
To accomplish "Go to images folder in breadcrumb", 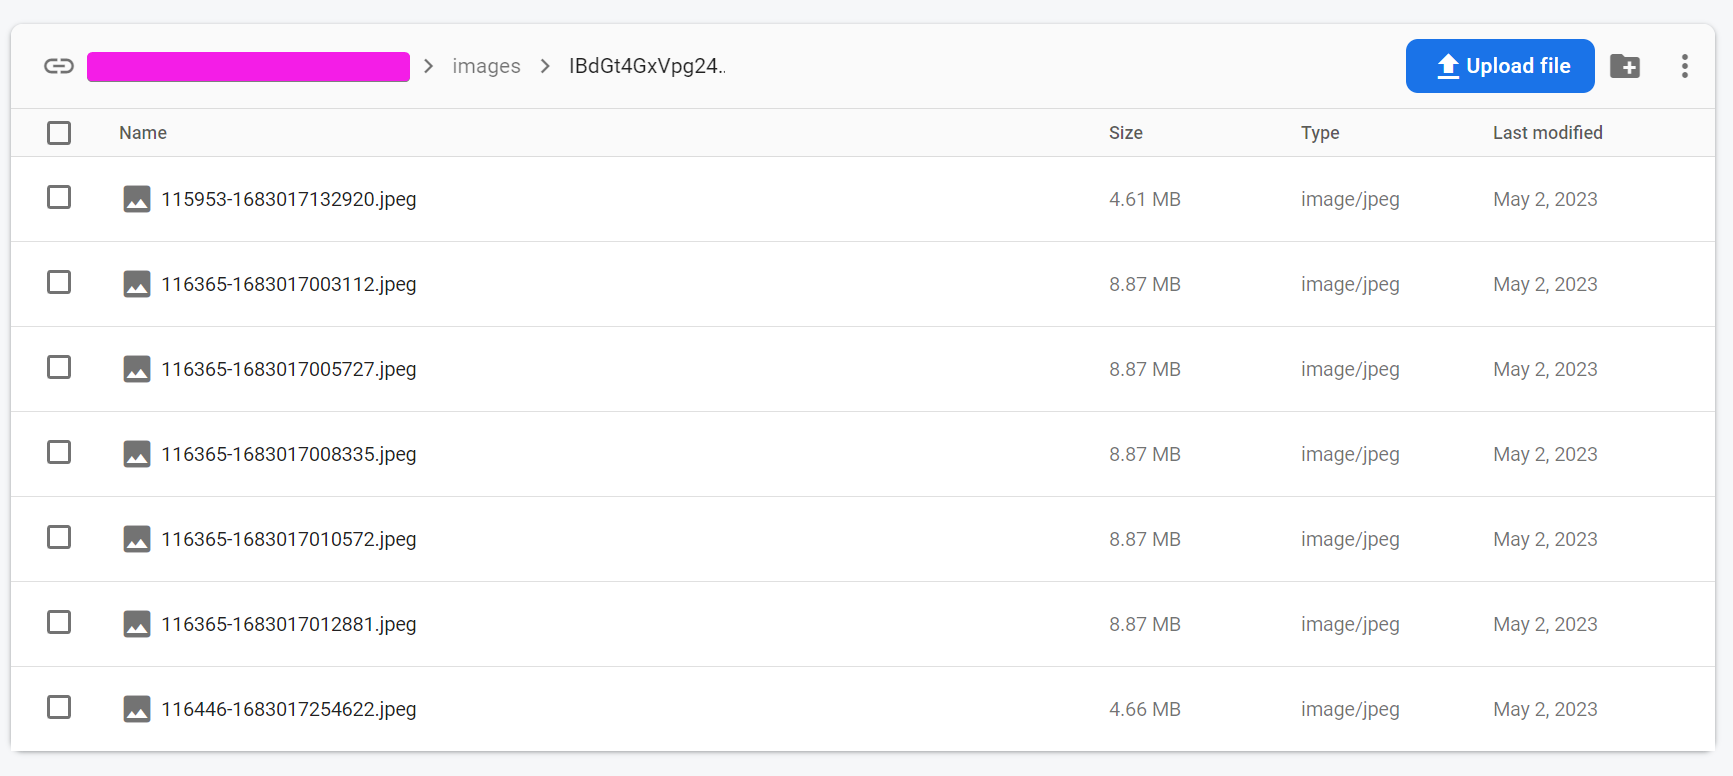I will (486, 66).
